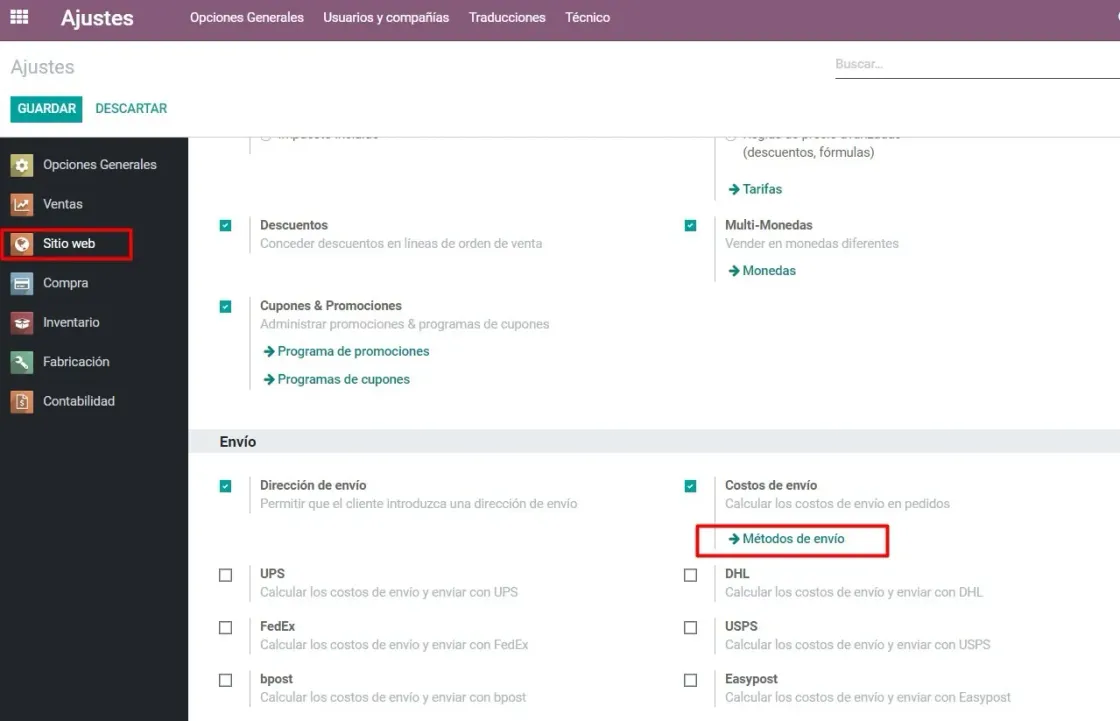This screenshot has width=1120, height=721.
Task: Click 'Calcular los costos de envío en pedidos' text
Action: (x=837, y=504)
